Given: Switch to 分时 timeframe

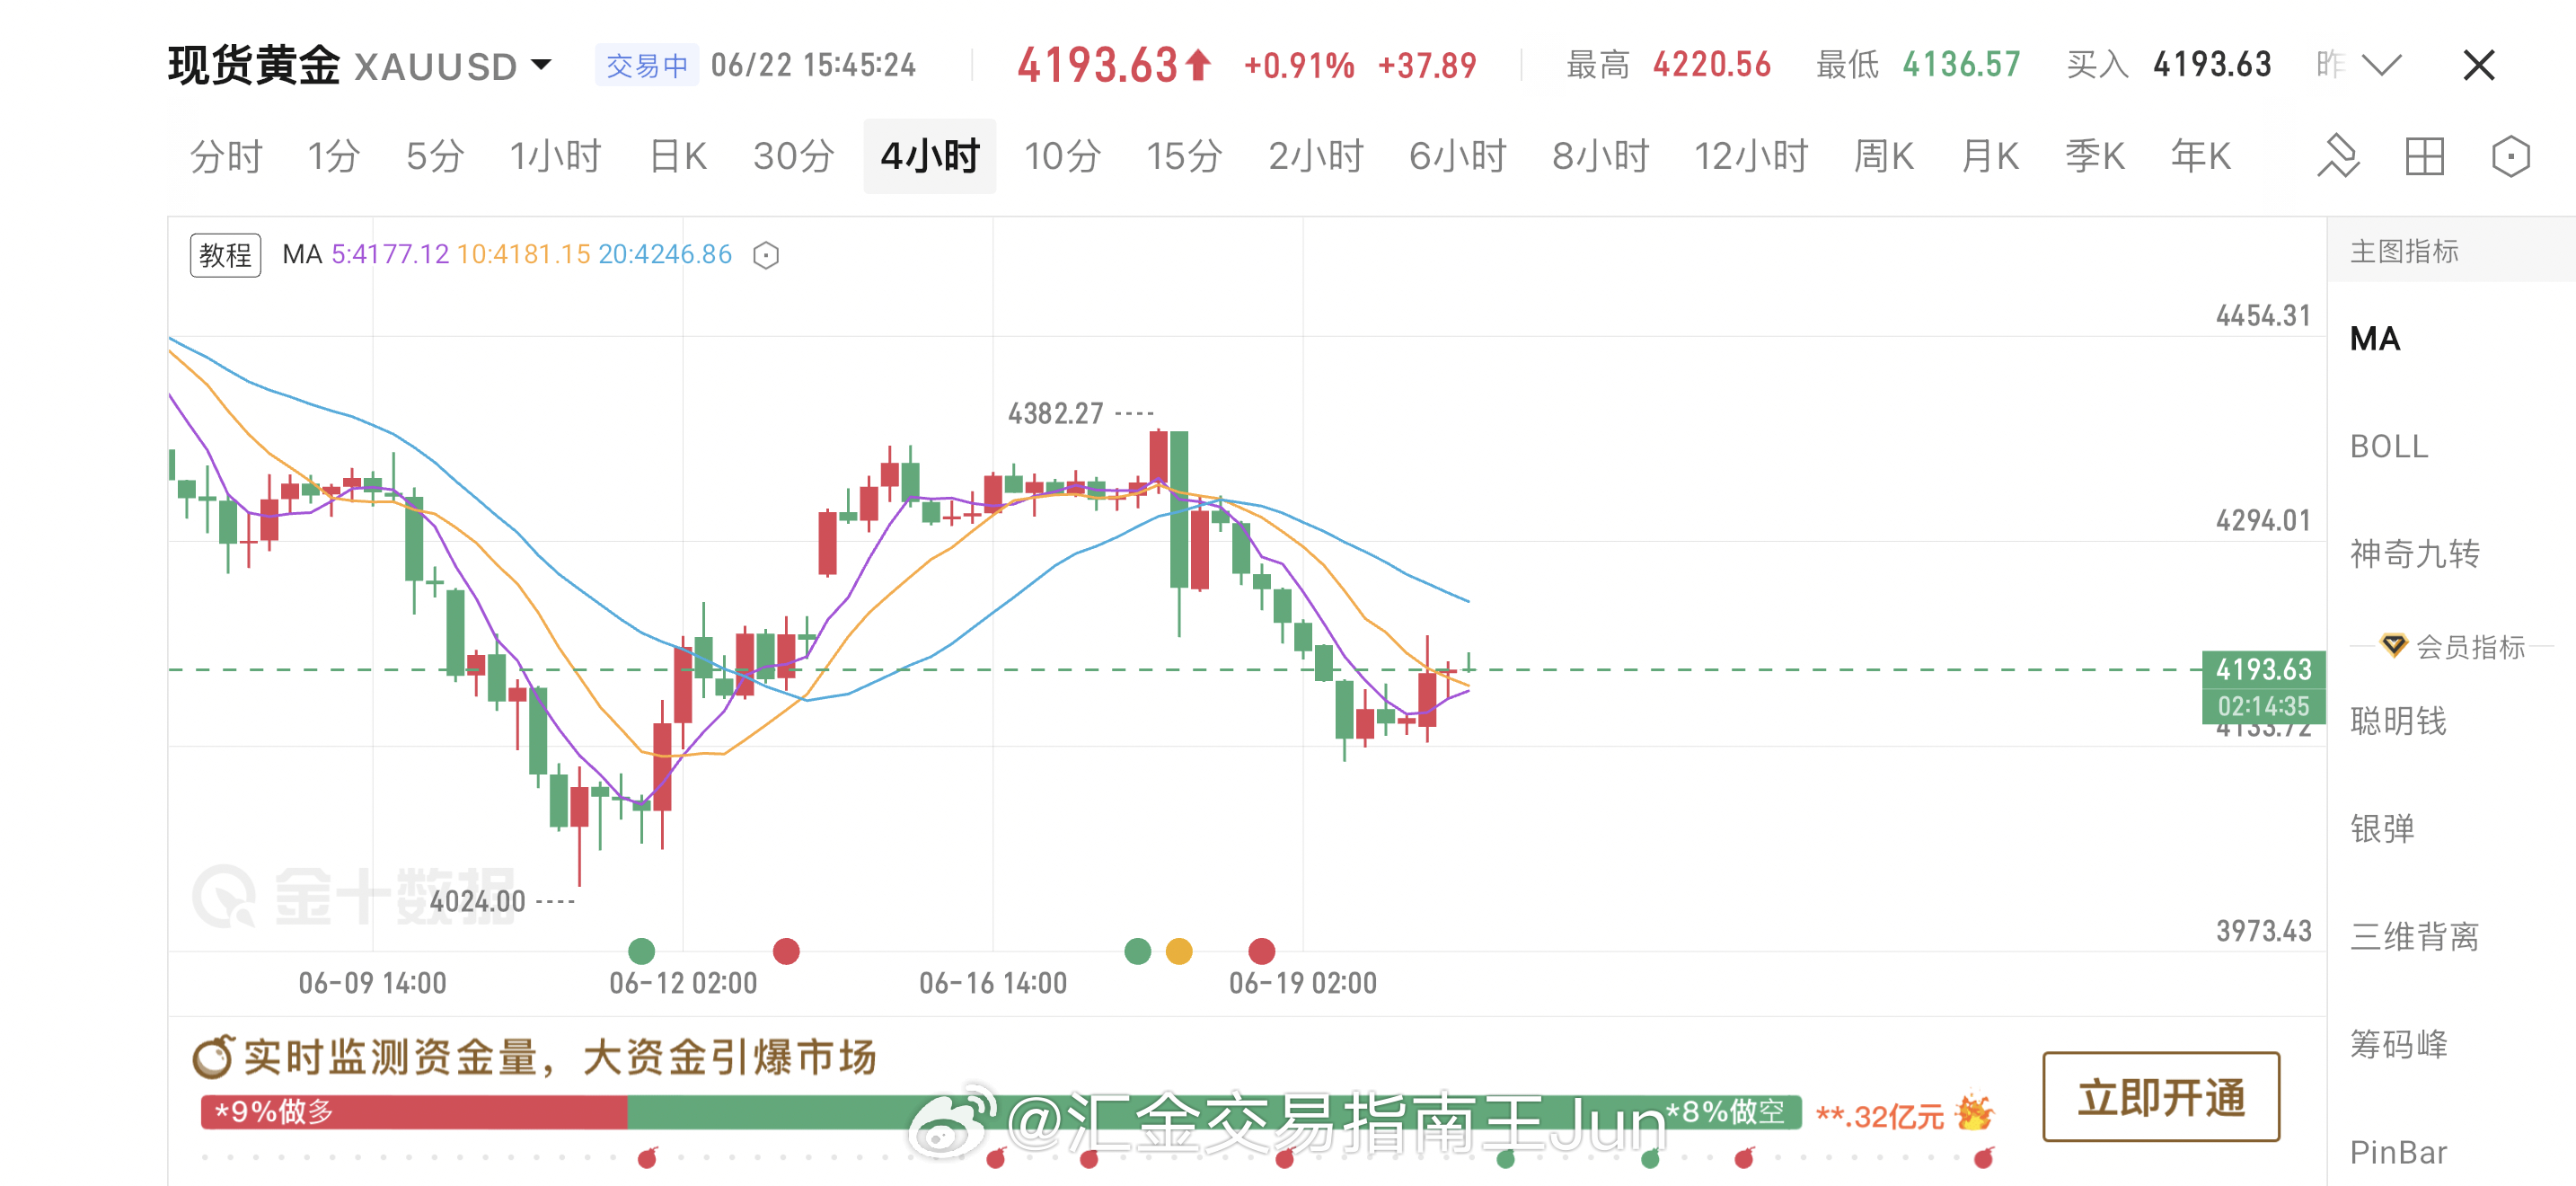Looking at the screenshot, I should 226,156.
